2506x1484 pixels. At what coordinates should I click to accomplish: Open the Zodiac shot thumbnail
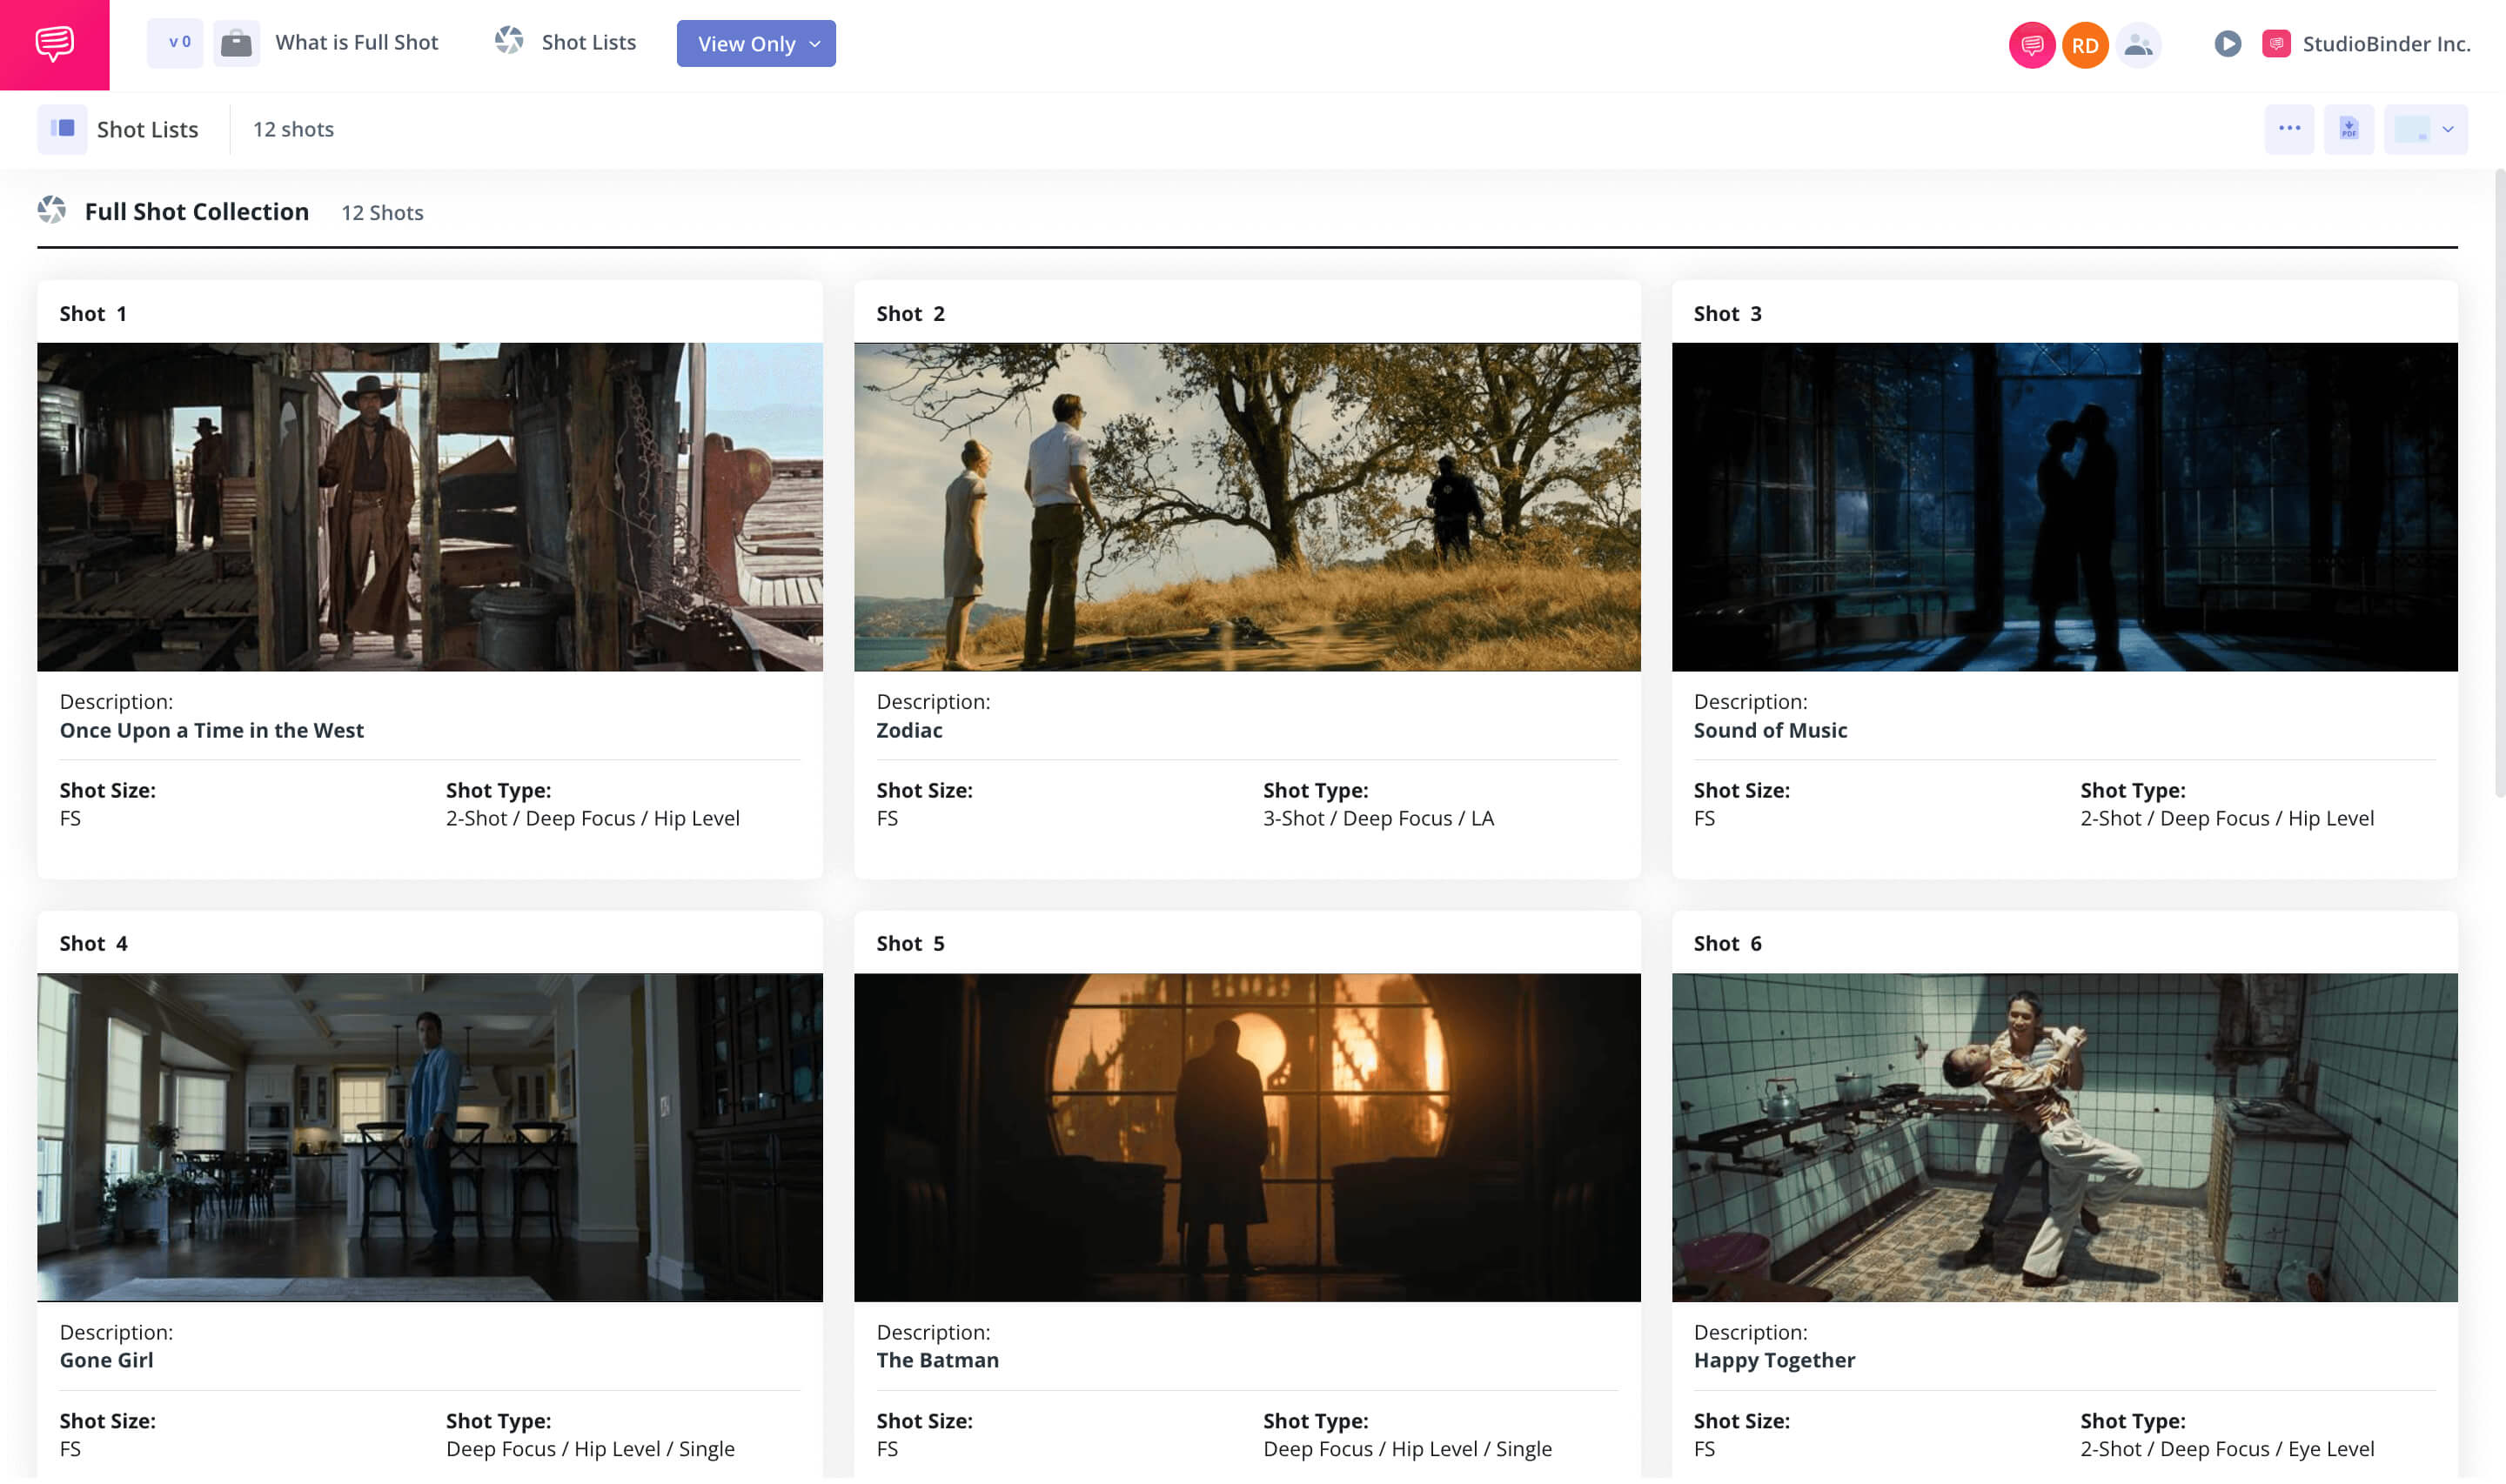pos(1246,506)
